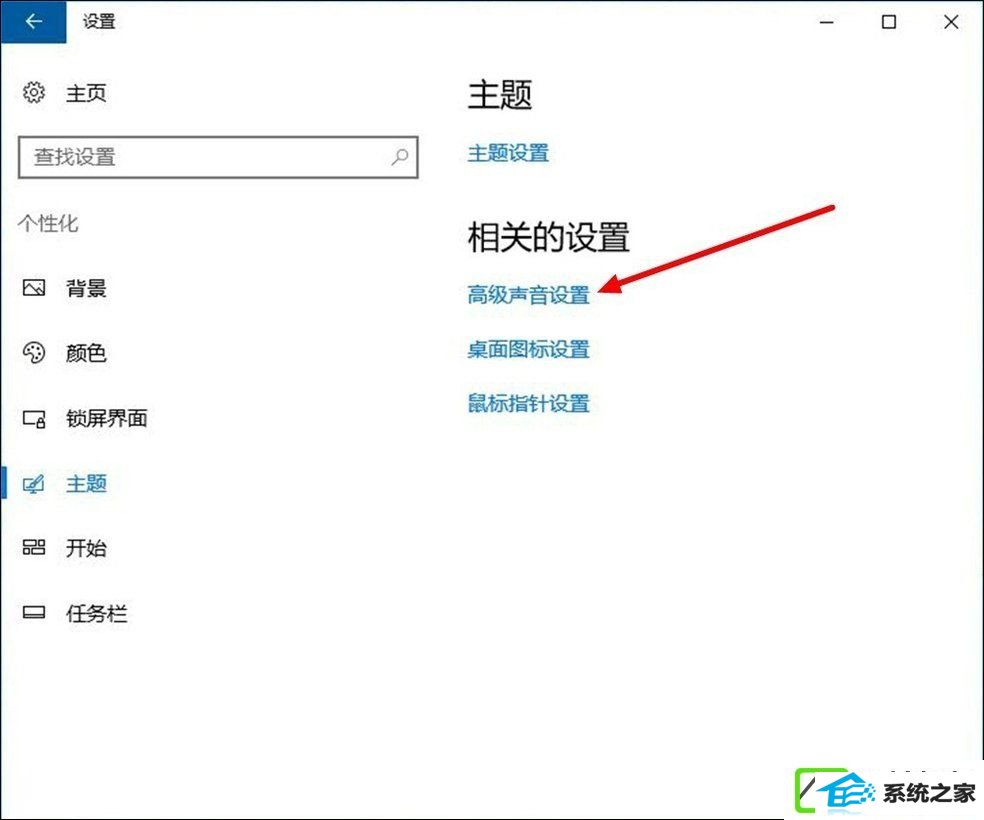Open the 颜色 section

[x=86, y=353]
